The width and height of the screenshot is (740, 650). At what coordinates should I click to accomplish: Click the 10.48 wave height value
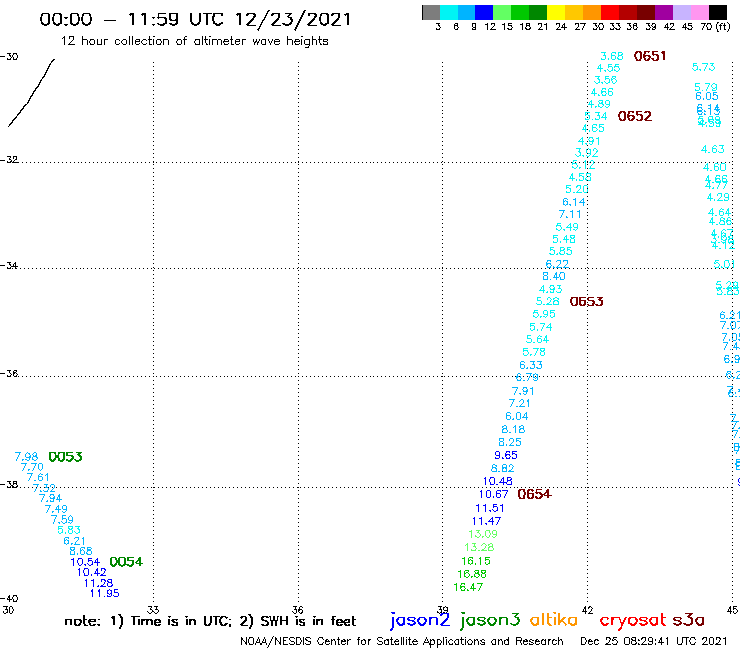[497, 481]
